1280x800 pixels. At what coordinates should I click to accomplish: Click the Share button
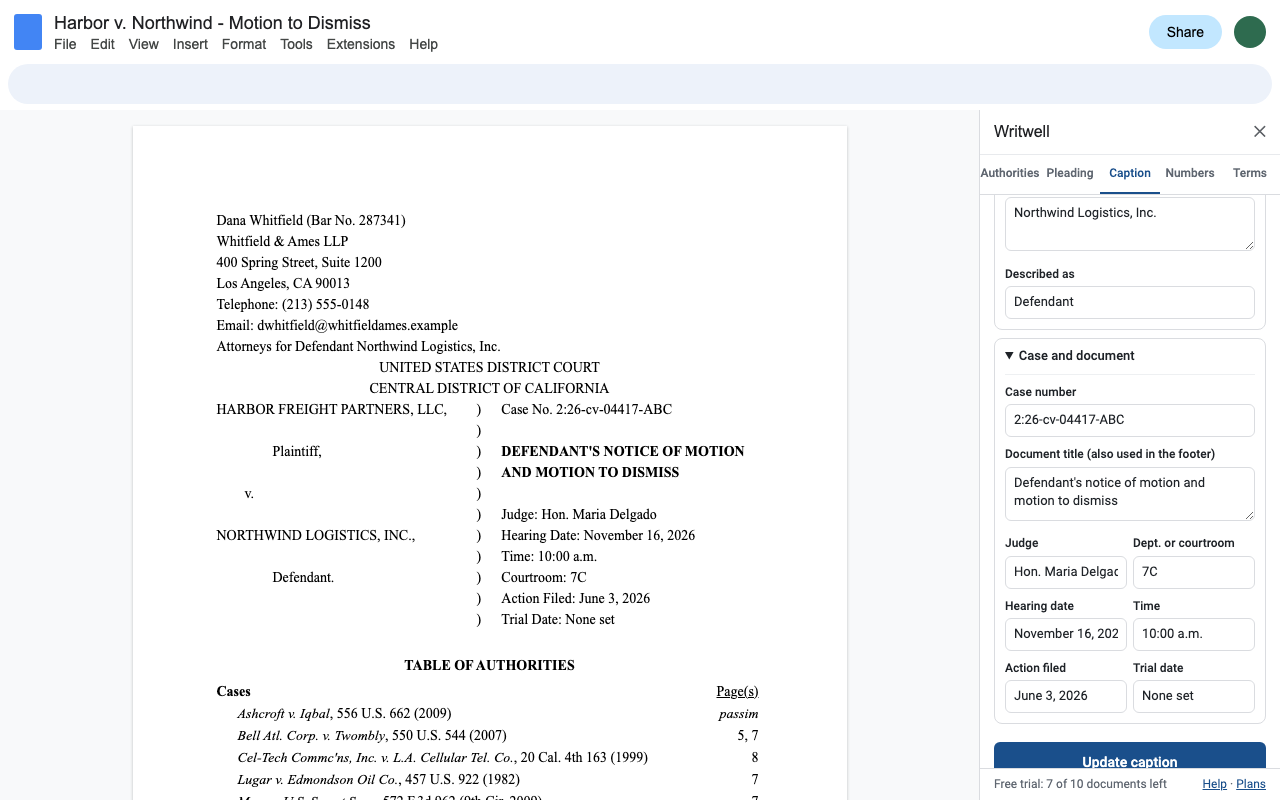point(1185,32)
